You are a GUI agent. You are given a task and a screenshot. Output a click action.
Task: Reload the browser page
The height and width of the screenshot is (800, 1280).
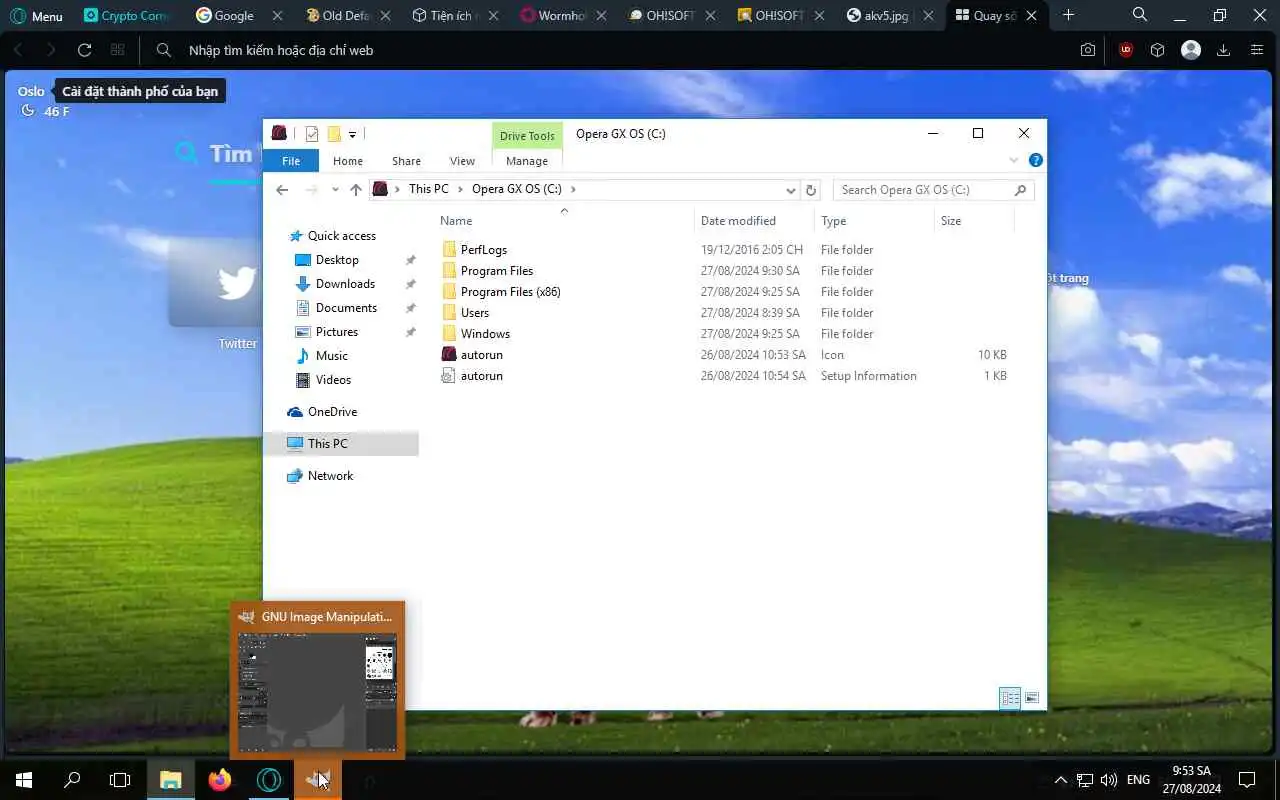click(x=84, y=50)
